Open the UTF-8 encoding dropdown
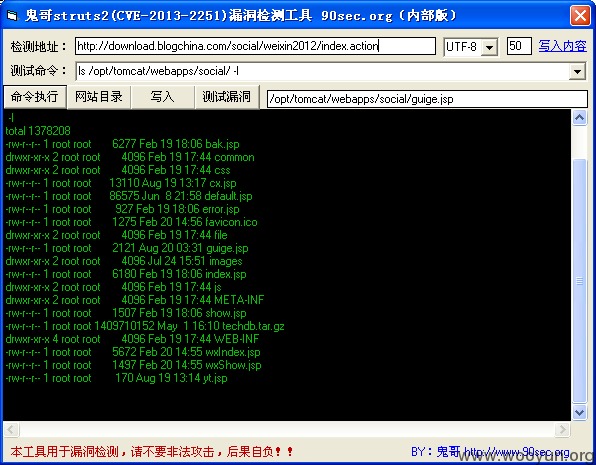The width and height of the screenshot is (596, 465). pos(490,47)
